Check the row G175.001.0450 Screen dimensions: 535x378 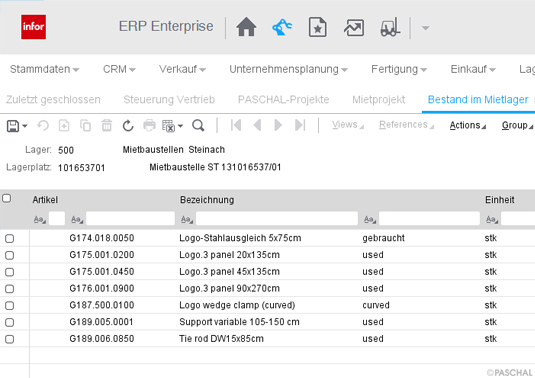coord(10,272)
